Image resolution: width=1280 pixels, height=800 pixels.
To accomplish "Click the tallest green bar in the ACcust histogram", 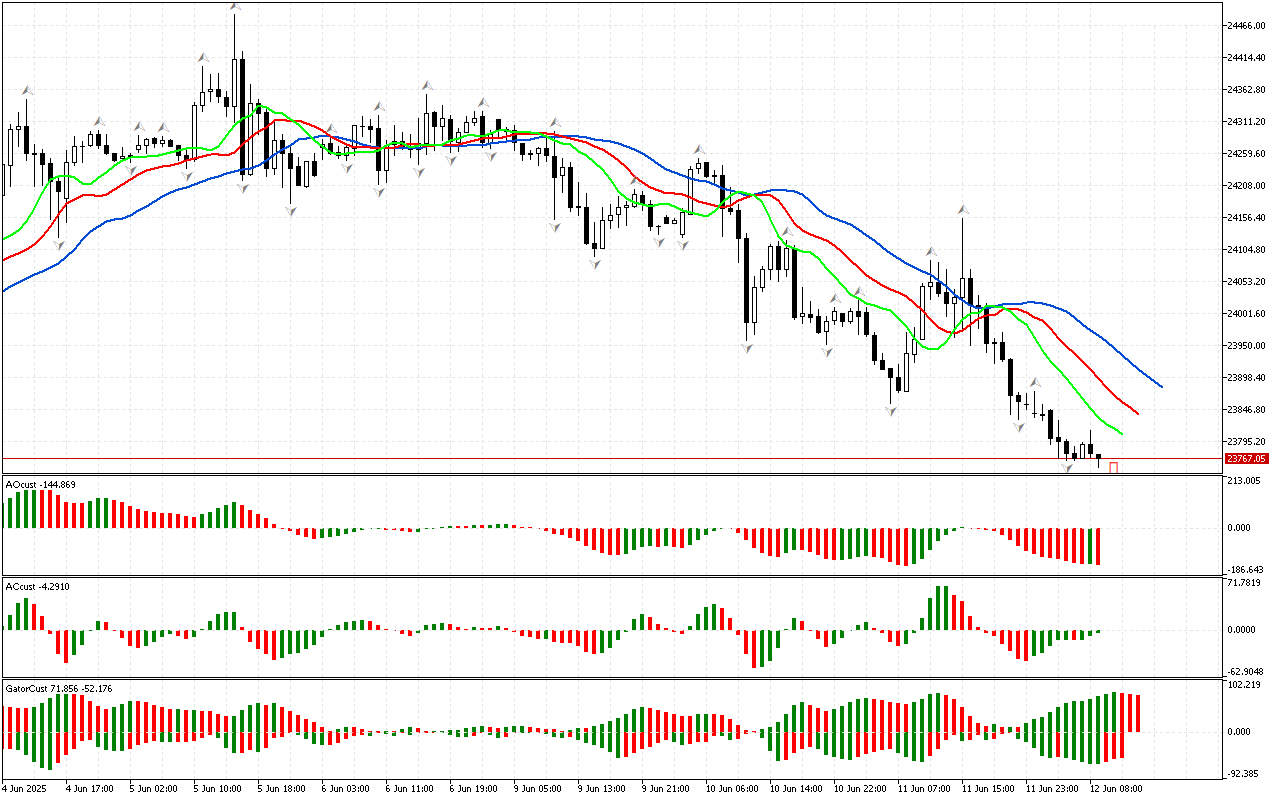I will click(940, 607).
